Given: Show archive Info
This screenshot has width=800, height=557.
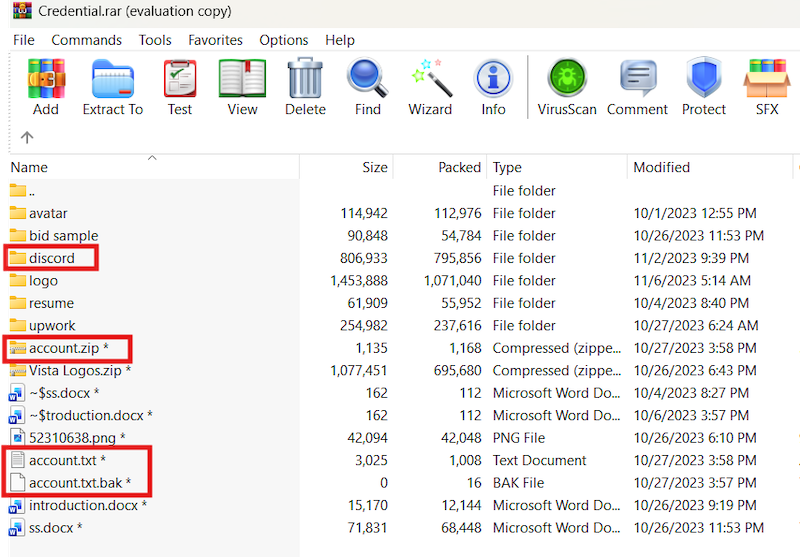Looking at the screenshot, I should coord(493,79).
